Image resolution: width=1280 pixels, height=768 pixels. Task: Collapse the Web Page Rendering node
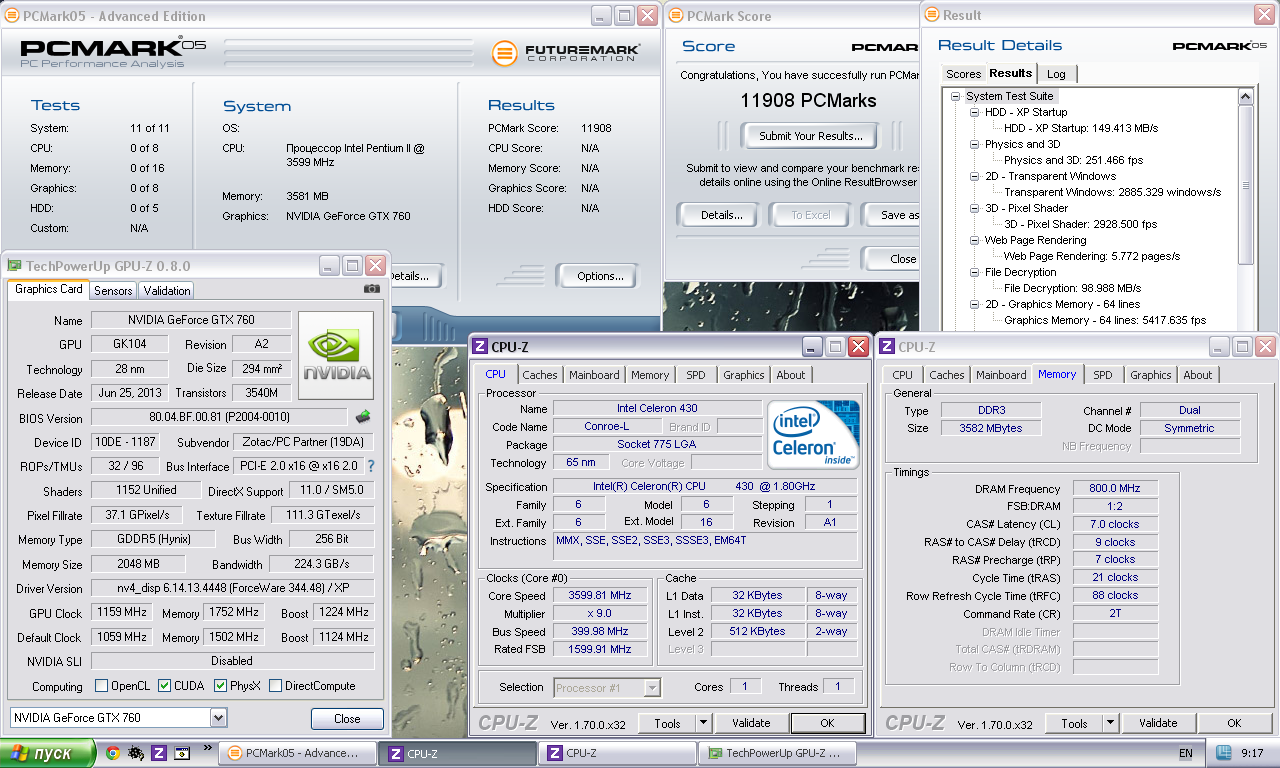[x=974, y=240]
